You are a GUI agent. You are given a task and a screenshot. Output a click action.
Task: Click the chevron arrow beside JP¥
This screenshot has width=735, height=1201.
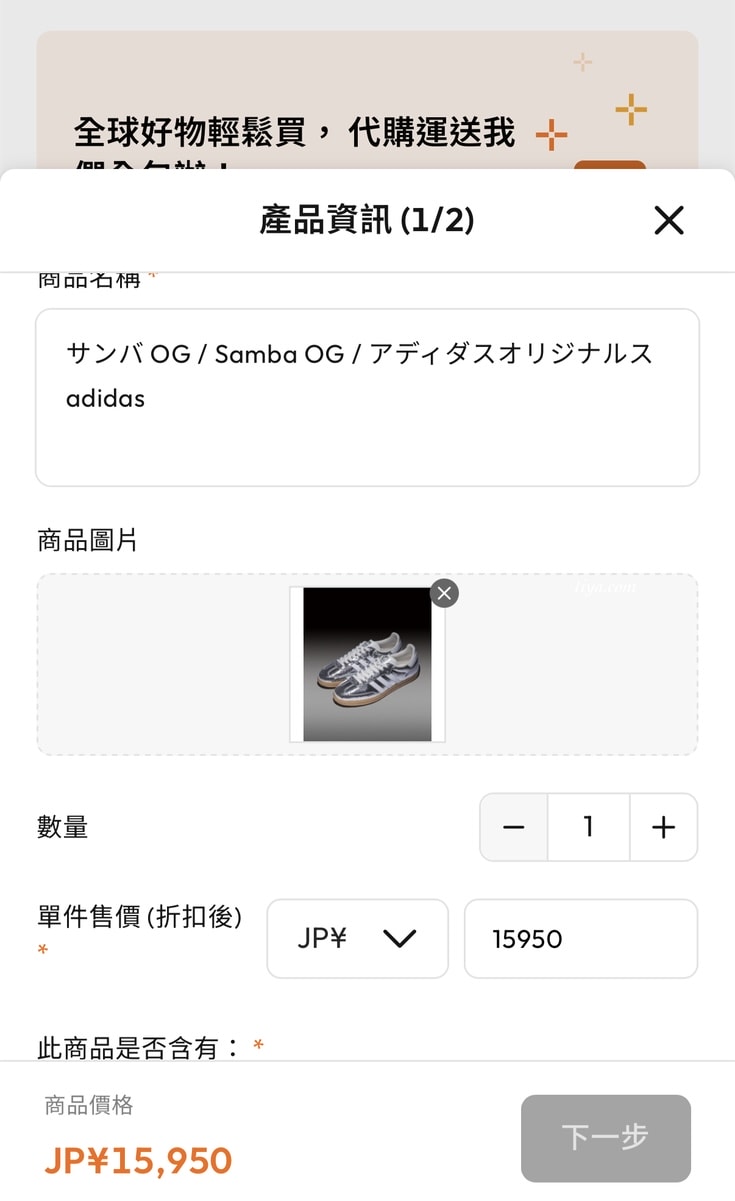[x=399, y=938]
